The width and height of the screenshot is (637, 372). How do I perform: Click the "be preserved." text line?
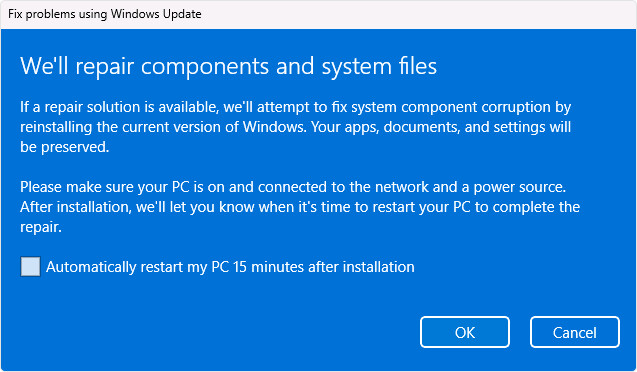coord(65,147)
